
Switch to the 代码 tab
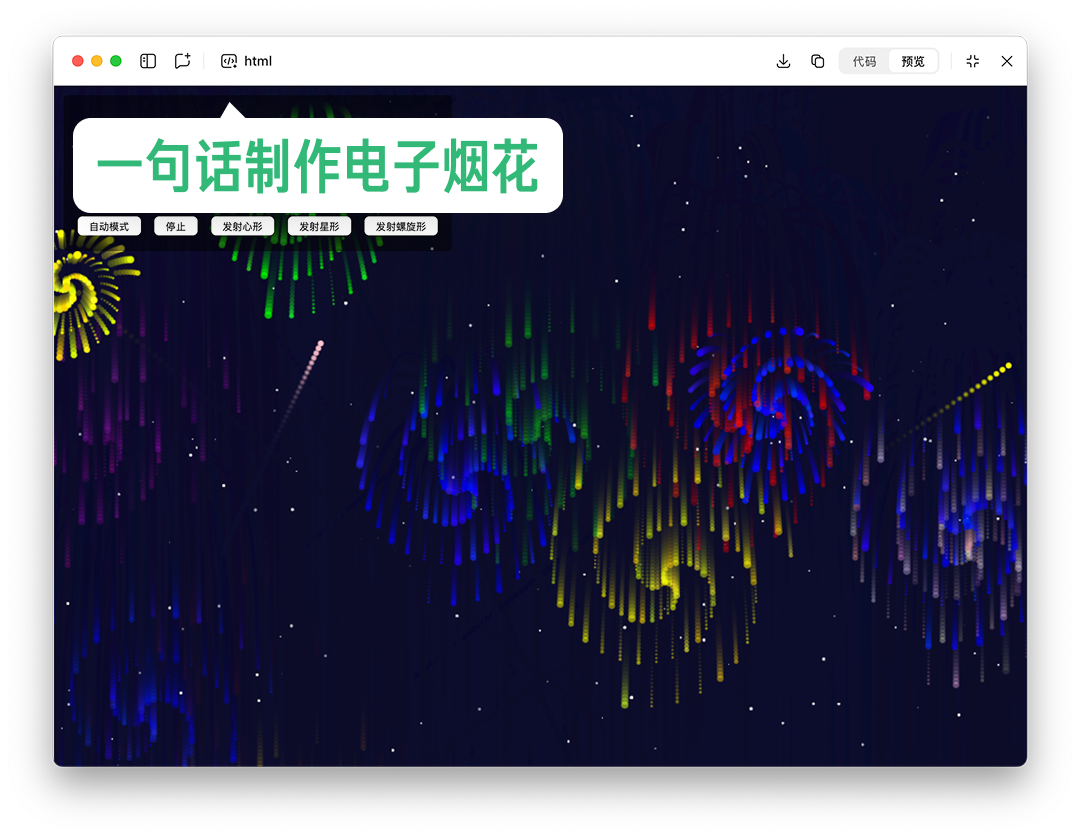[x=863, y=61]
